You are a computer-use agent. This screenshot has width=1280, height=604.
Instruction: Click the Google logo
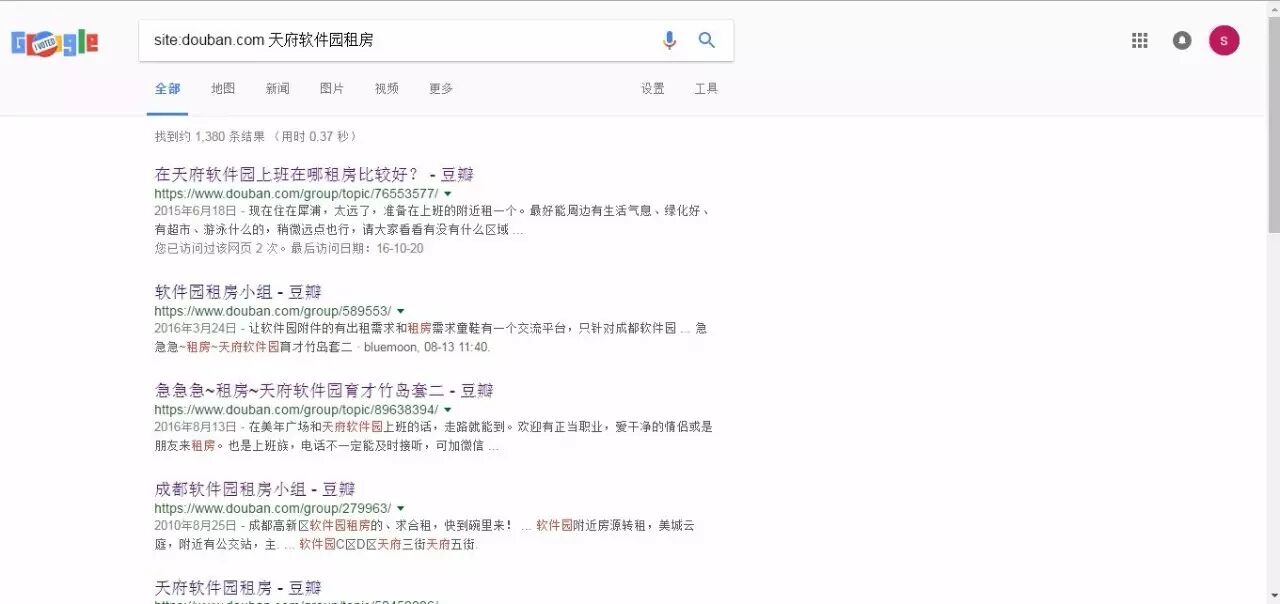[x=54, y=42]
